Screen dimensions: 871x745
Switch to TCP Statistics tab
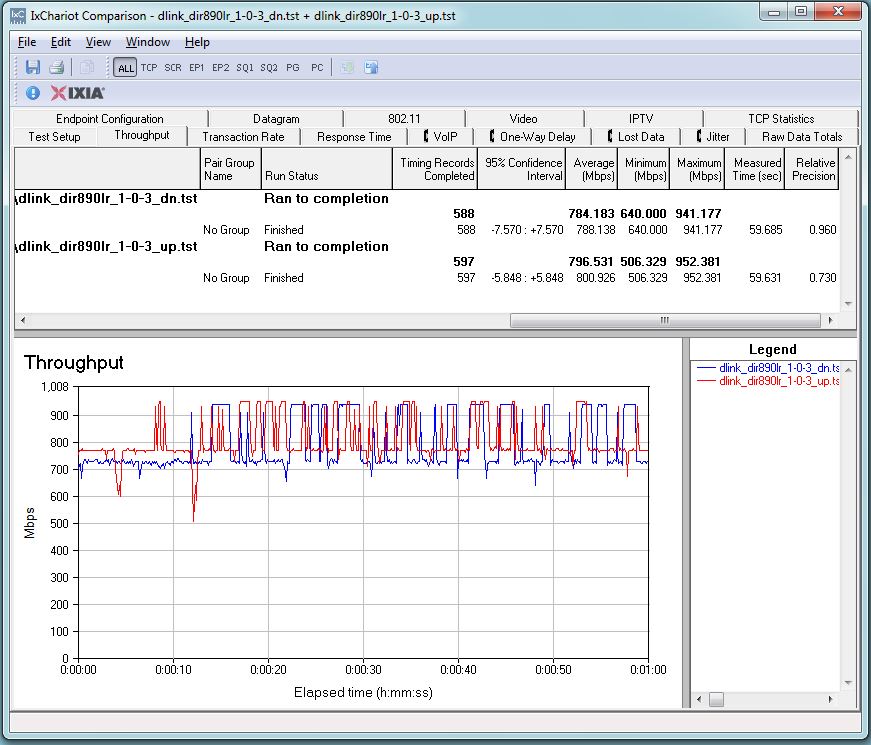tap(781, 118)
